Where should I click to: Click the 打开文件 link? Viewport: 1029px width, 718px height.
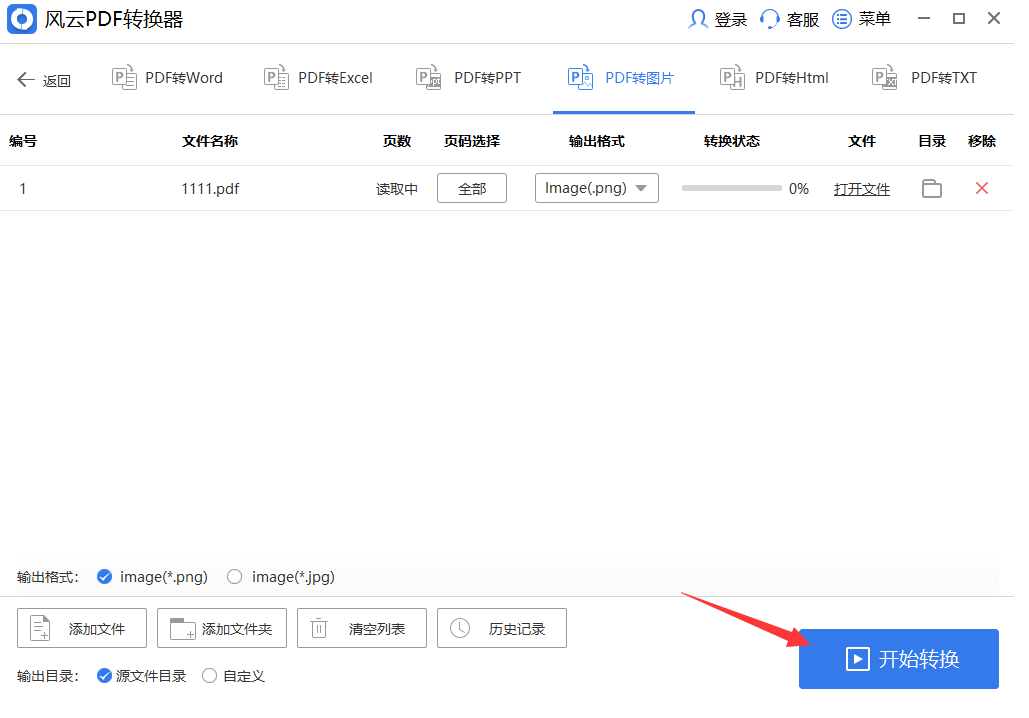[x=861, y=189]
